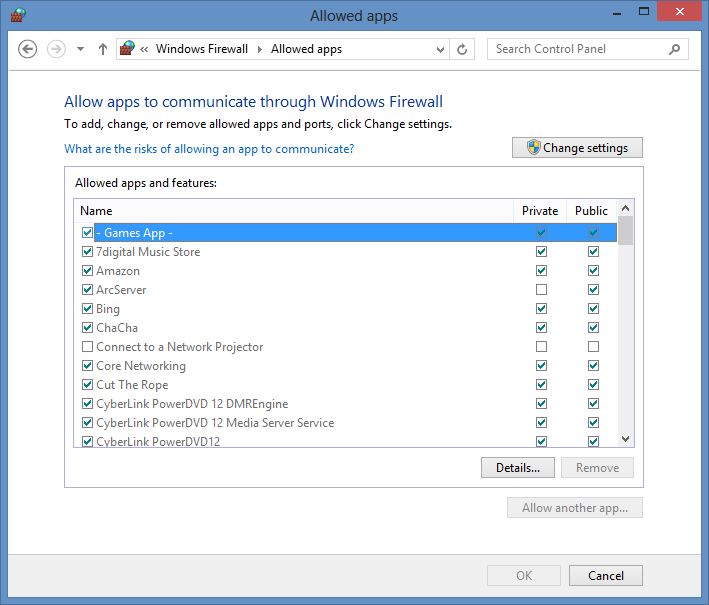Click the OK button
Image resolution: width=709 pixels, height=605 pixels.
(x=524, y=576)
